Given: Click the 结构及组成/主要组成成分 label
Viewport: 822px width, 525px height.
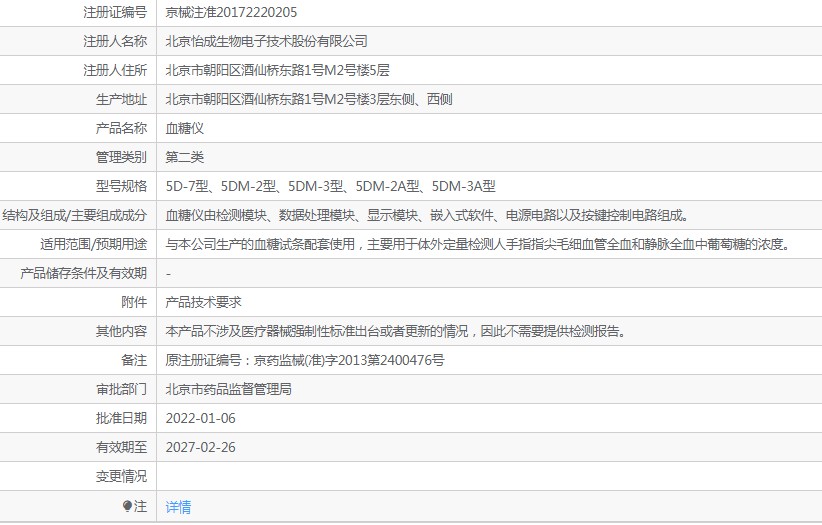Looking at the screenshot, I should tap(74, 215).
